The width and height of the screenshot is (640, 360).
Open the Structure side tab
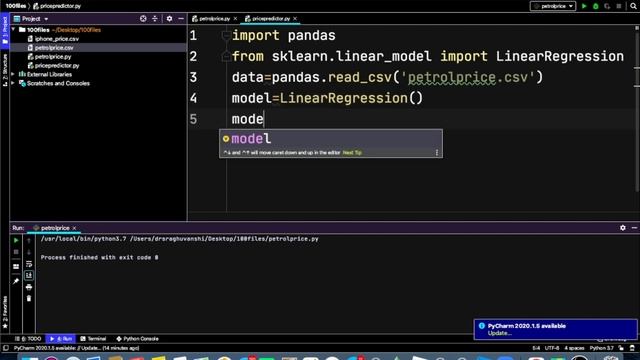tap(5, 69)
